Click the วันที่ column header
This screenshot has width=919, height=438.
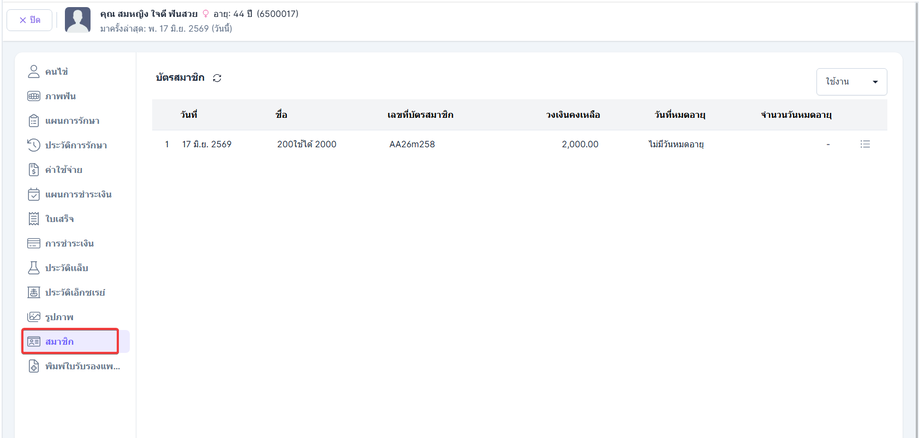189,115
